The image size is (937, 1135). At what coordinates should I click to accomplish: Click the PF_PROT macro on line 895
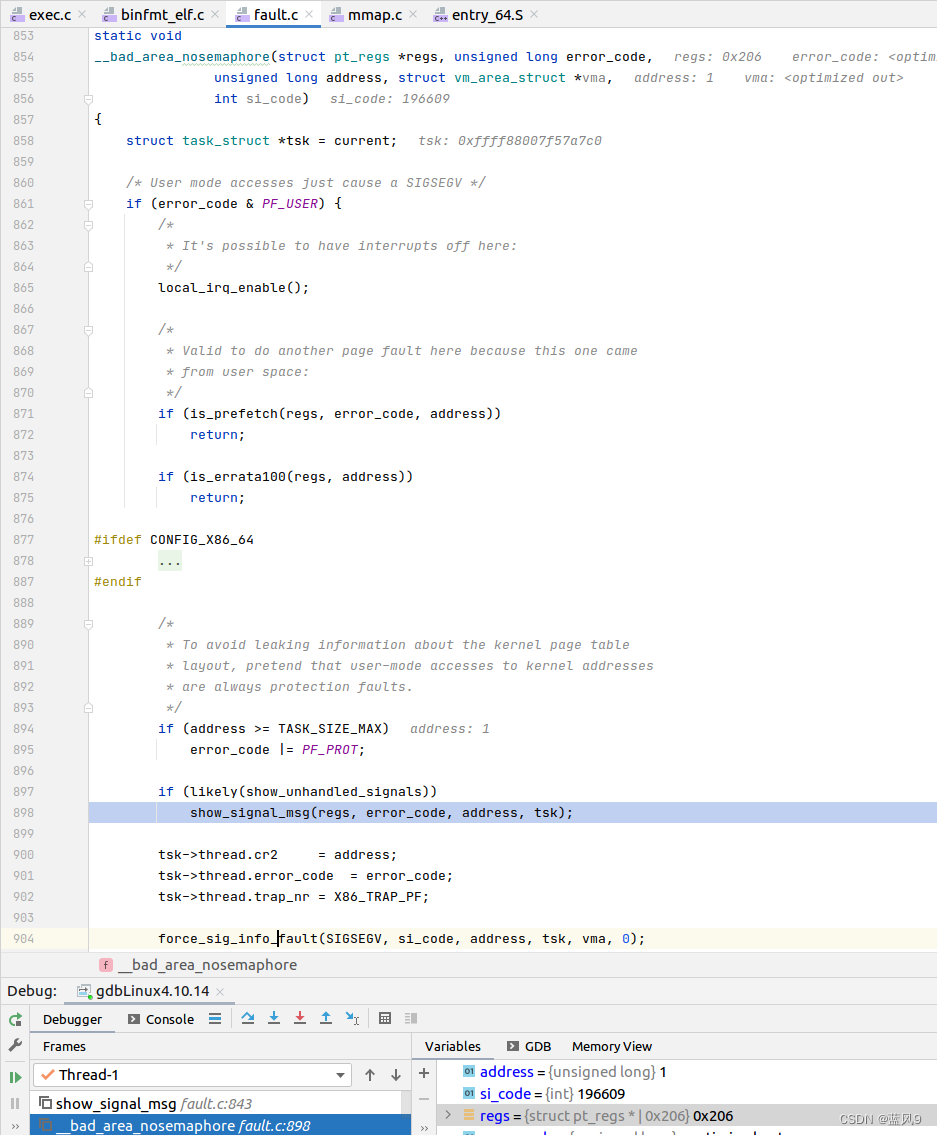[329, 750]
